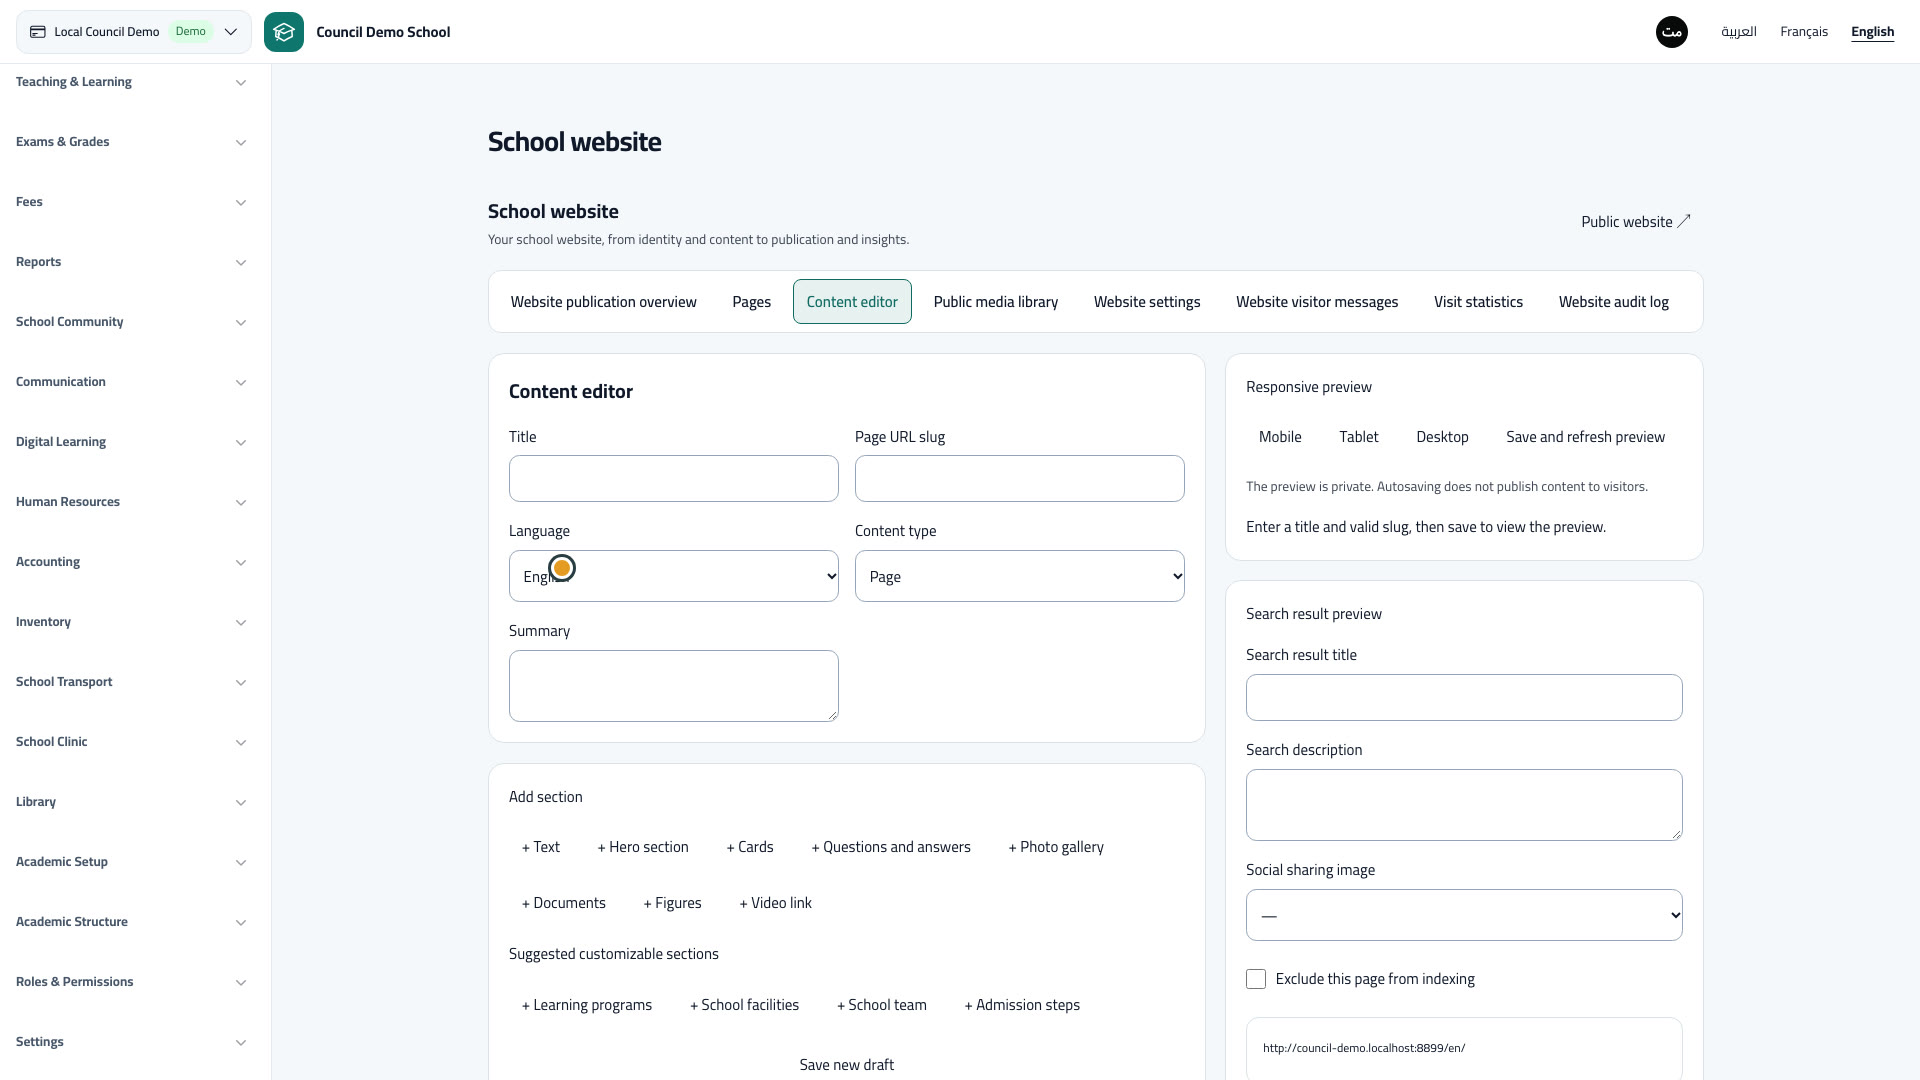Expand the Local Council Demo selector chevron
Screen dimensions: 1920x1080
(x=231, y=32)
